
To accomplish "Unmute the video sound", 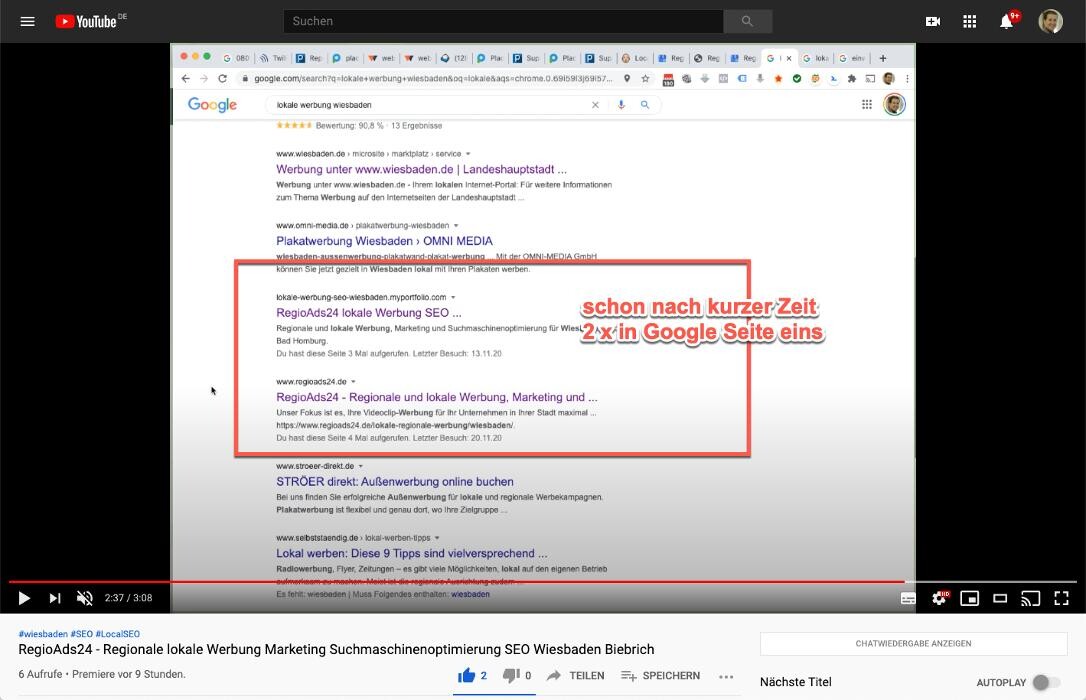I will coord(84,598).
